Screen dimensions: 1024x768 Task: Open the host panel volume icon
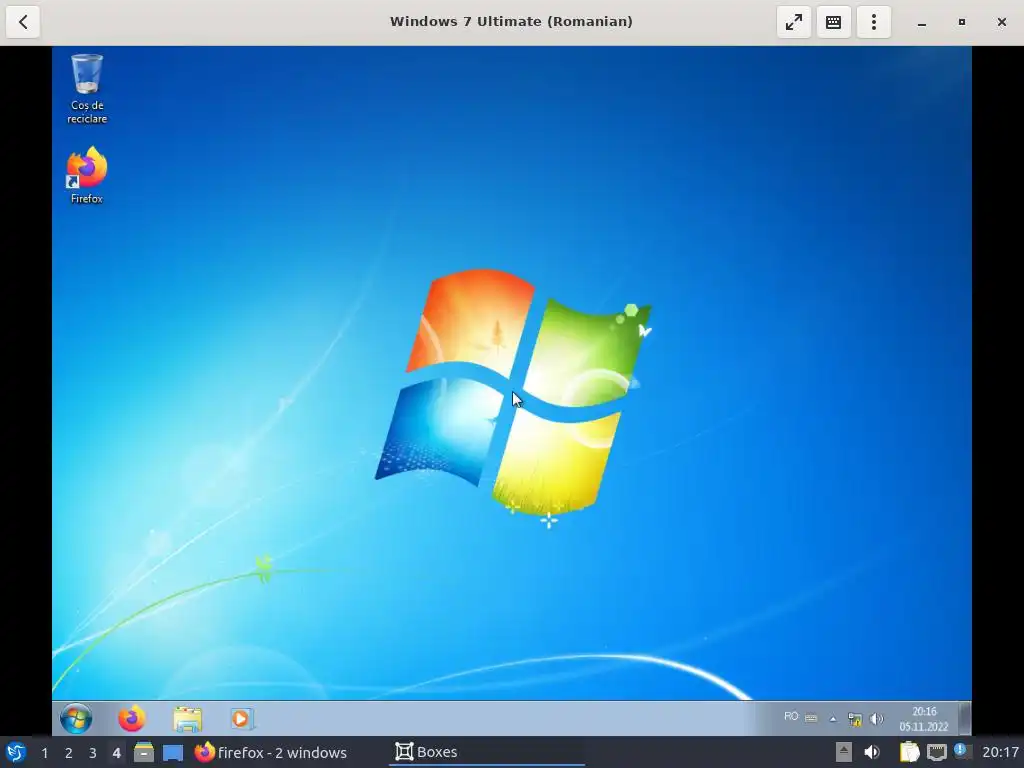[x=872, y=752]
